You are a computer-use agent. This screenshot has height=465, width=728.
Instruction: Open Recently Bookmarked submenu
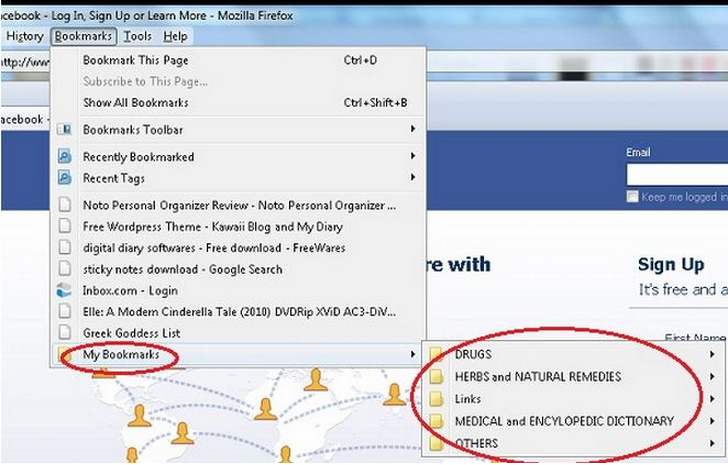(238, 157)
